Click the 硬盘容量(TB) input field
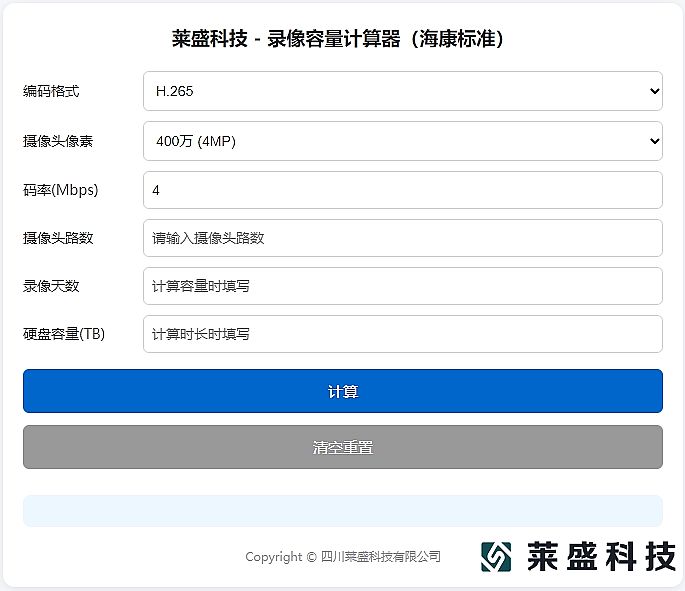 [403, 334]
